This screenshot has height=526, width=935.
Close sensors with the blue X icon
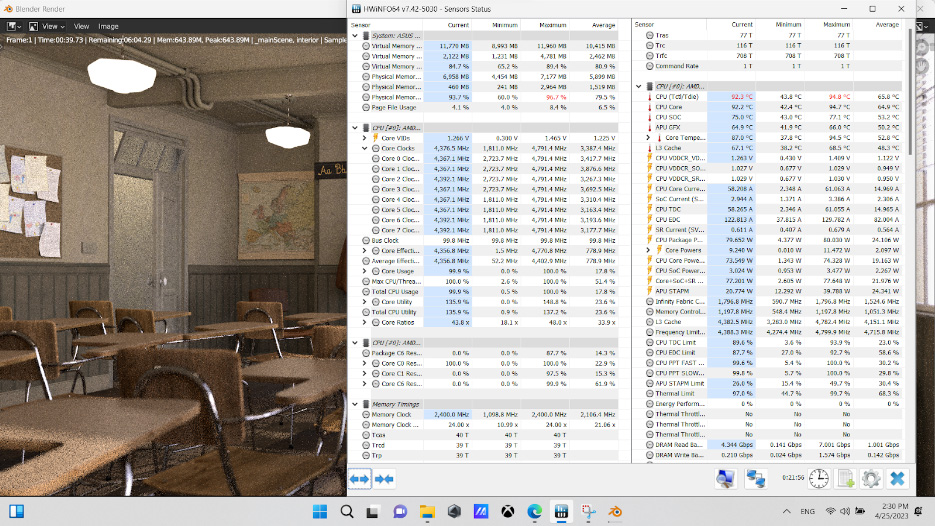897,479
